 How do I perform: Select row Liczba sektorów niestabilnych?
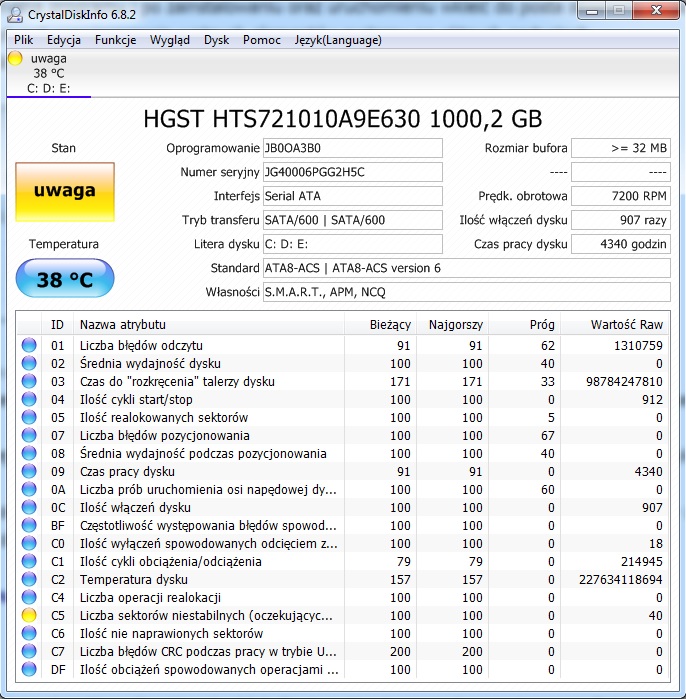click(342, 615)
